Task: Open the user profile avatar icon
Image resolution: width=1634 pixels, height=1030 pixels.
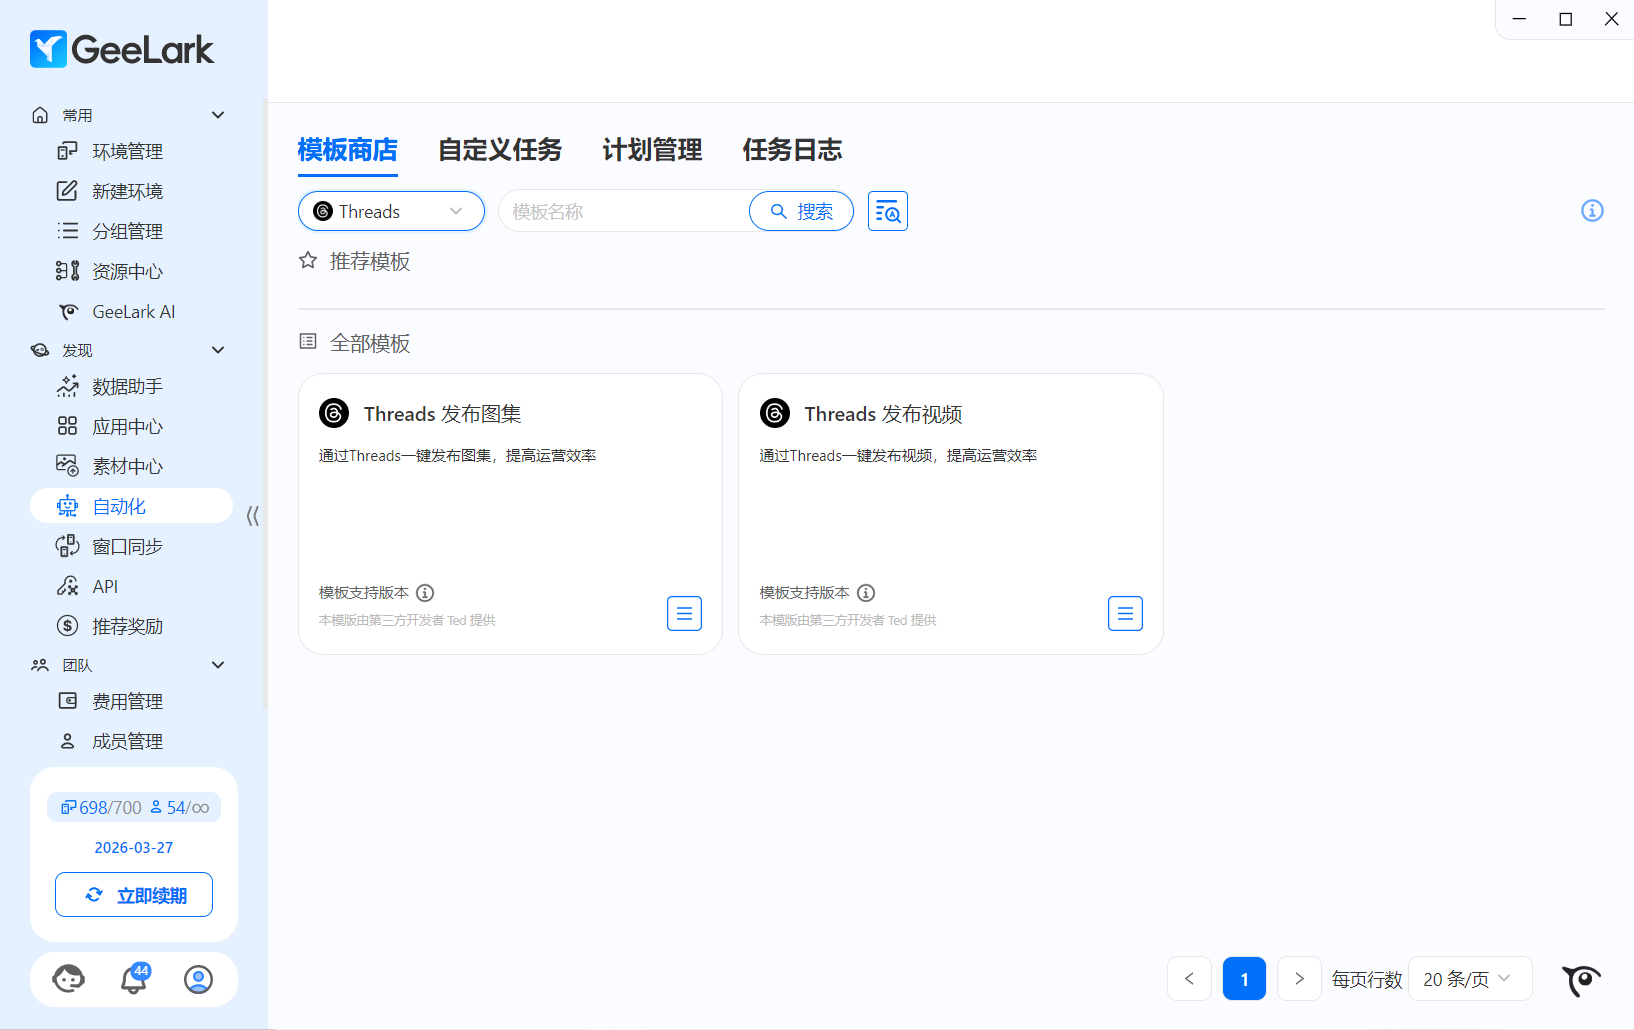Action: (198, 979)
